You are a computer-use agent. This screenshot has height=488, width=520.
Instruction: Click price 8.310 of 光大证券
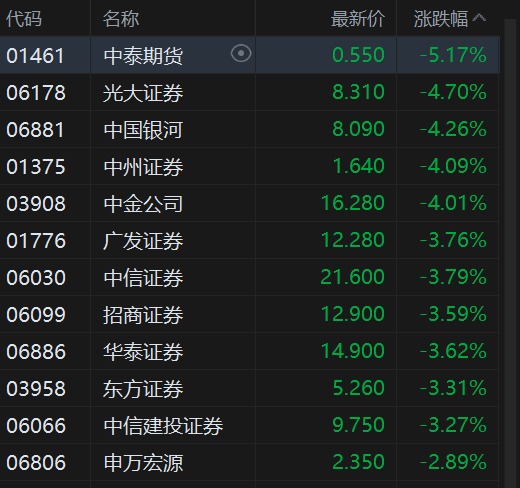click(x=359, y=92)
